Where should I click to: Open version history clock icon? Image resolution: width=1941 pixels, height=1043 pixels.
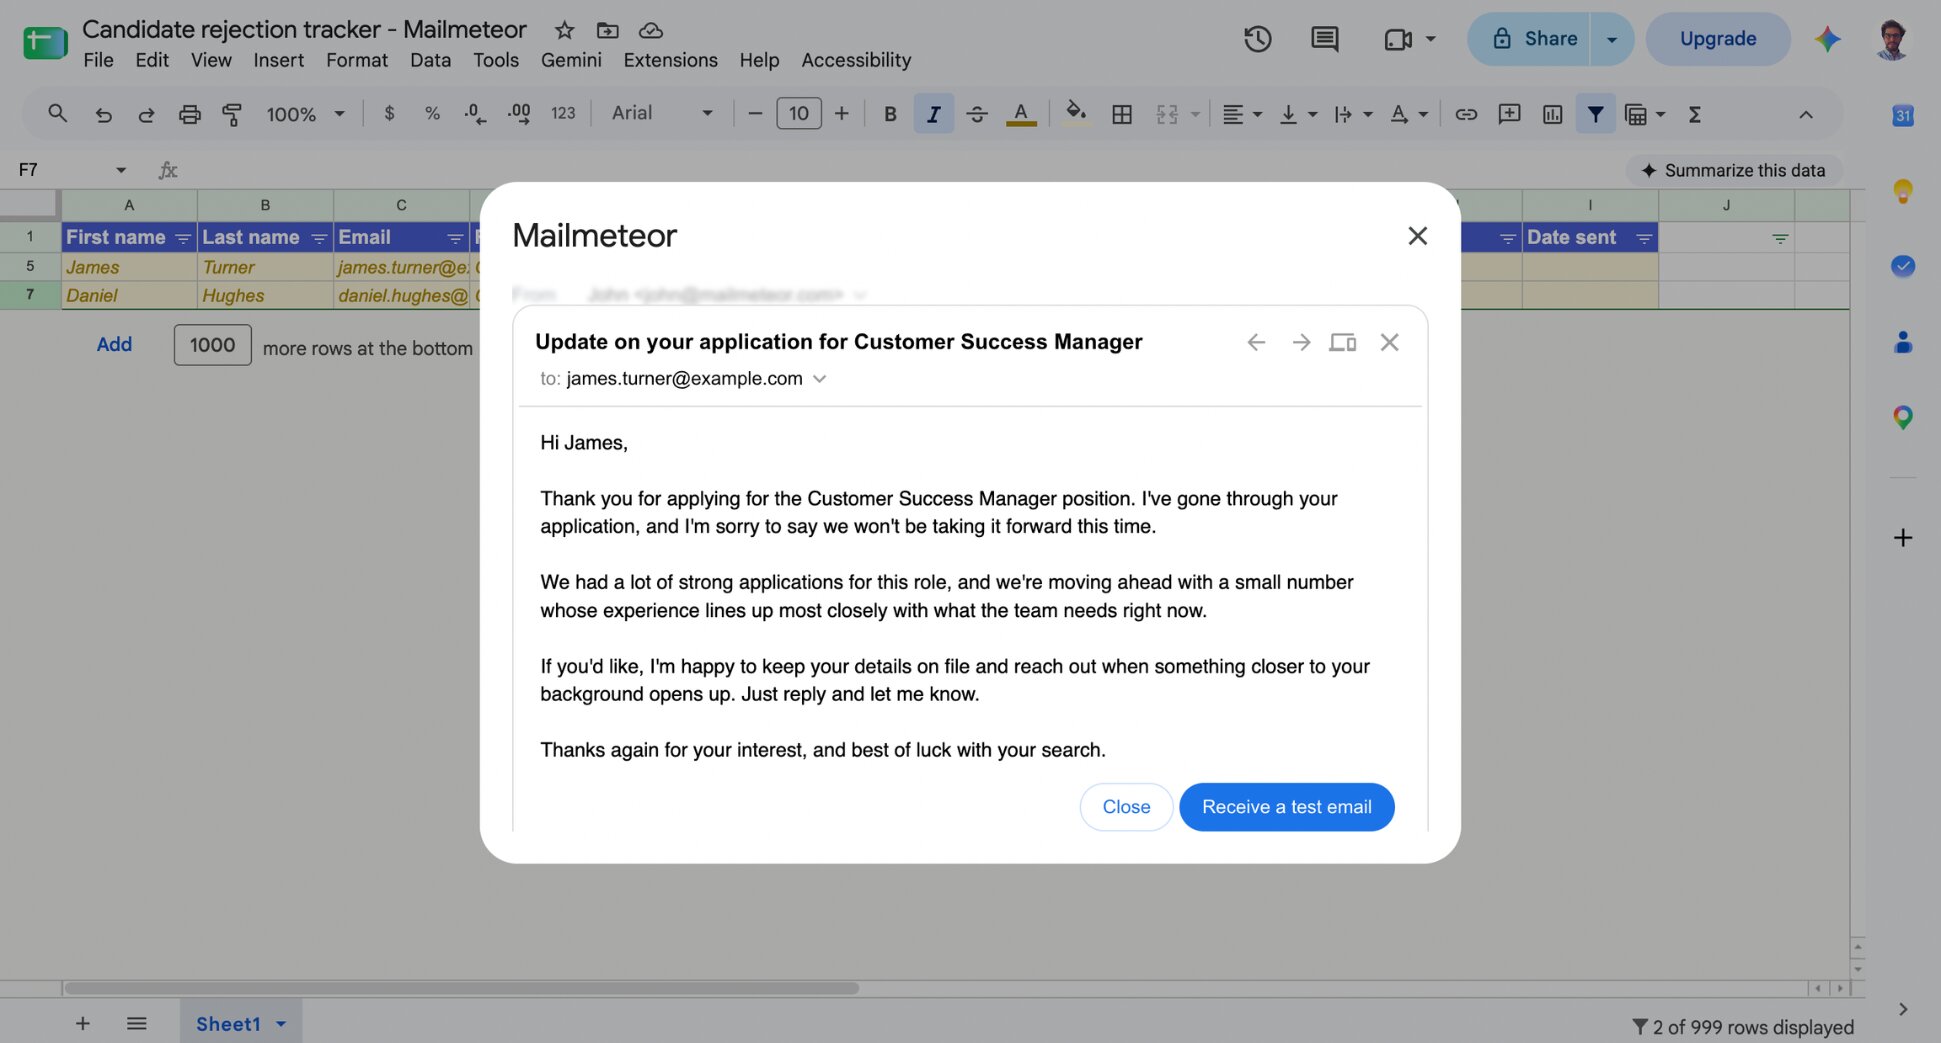click(1257, 39)
